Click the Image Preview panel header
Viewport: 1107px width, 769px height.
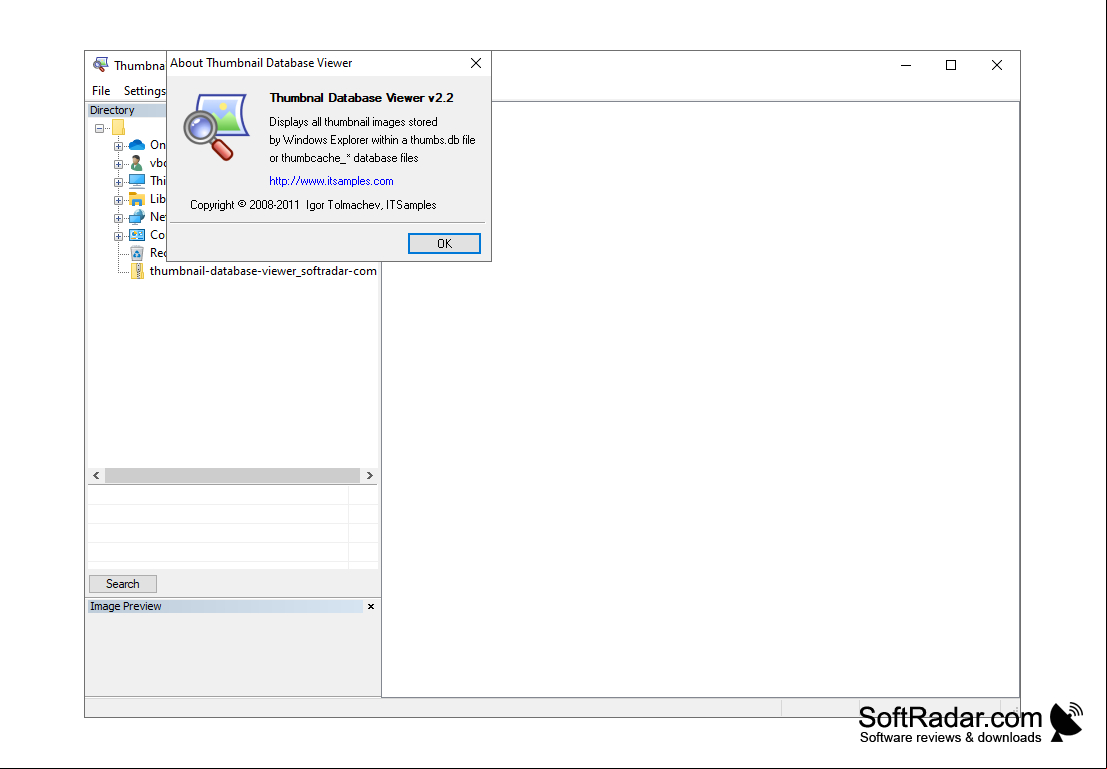pos(225,606)
